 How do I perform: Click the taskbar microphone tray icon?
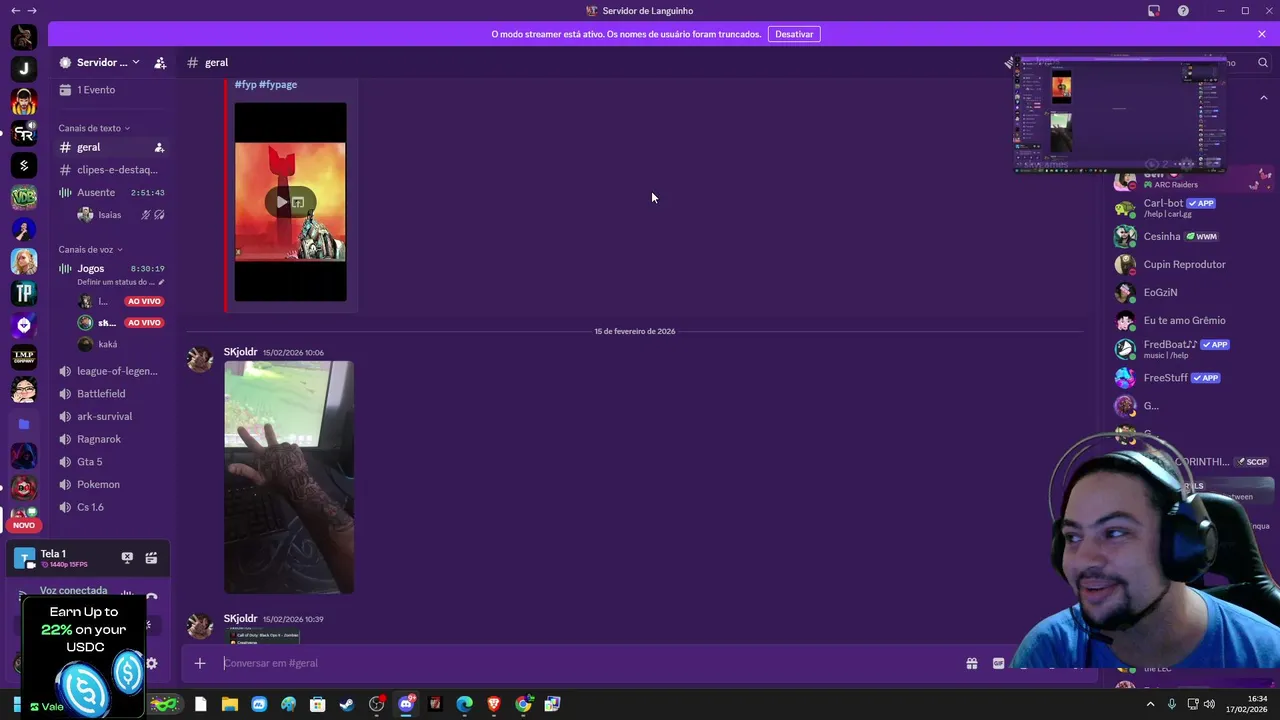pos(1171,704)
